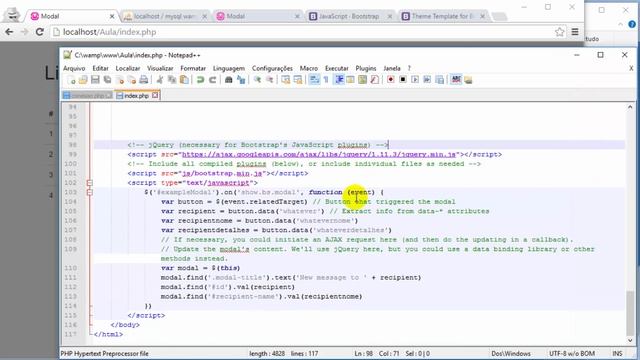Collapse the fold marker on line 102
640x360 pixels.
[90, 183]
